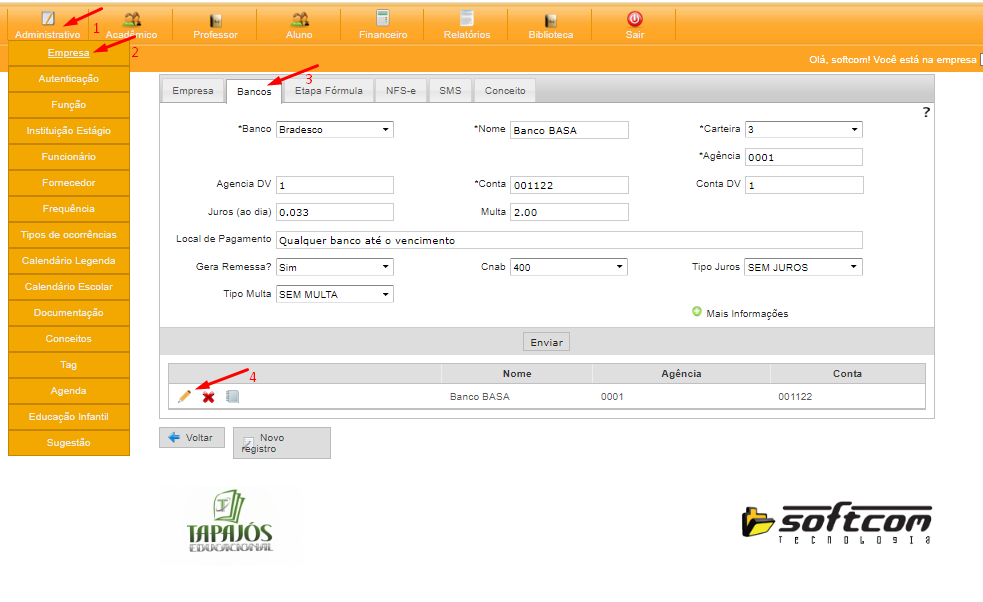Click the gray document icon in bank row

click(x=232, y=397)
